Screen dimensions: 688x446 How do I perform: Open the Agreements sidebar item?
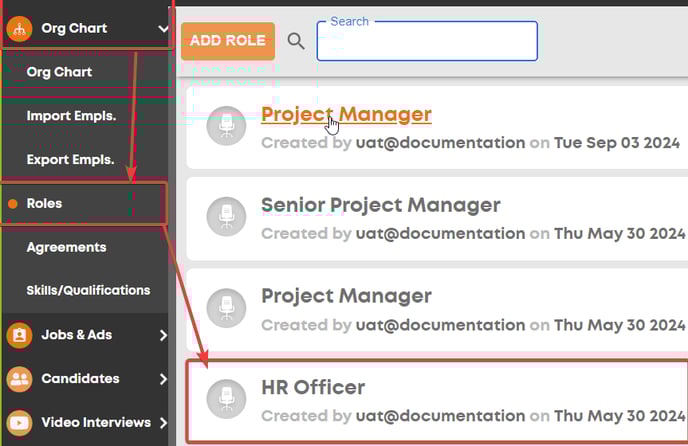pyautogui.click(x=66, y=247)
